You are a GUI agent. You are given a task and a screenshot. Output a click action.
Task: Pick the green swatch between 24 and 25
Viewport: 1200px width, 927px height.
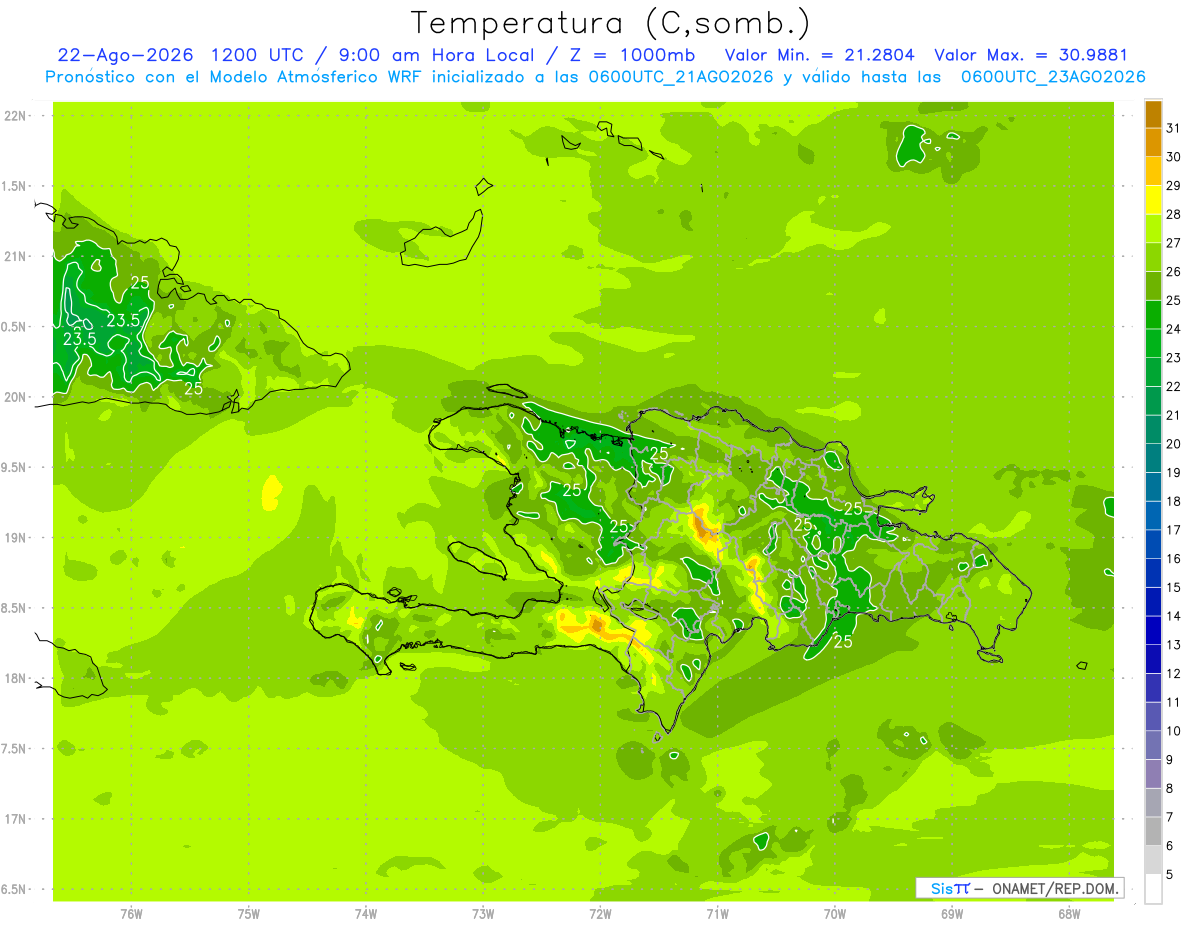[x=1153, y=315]
